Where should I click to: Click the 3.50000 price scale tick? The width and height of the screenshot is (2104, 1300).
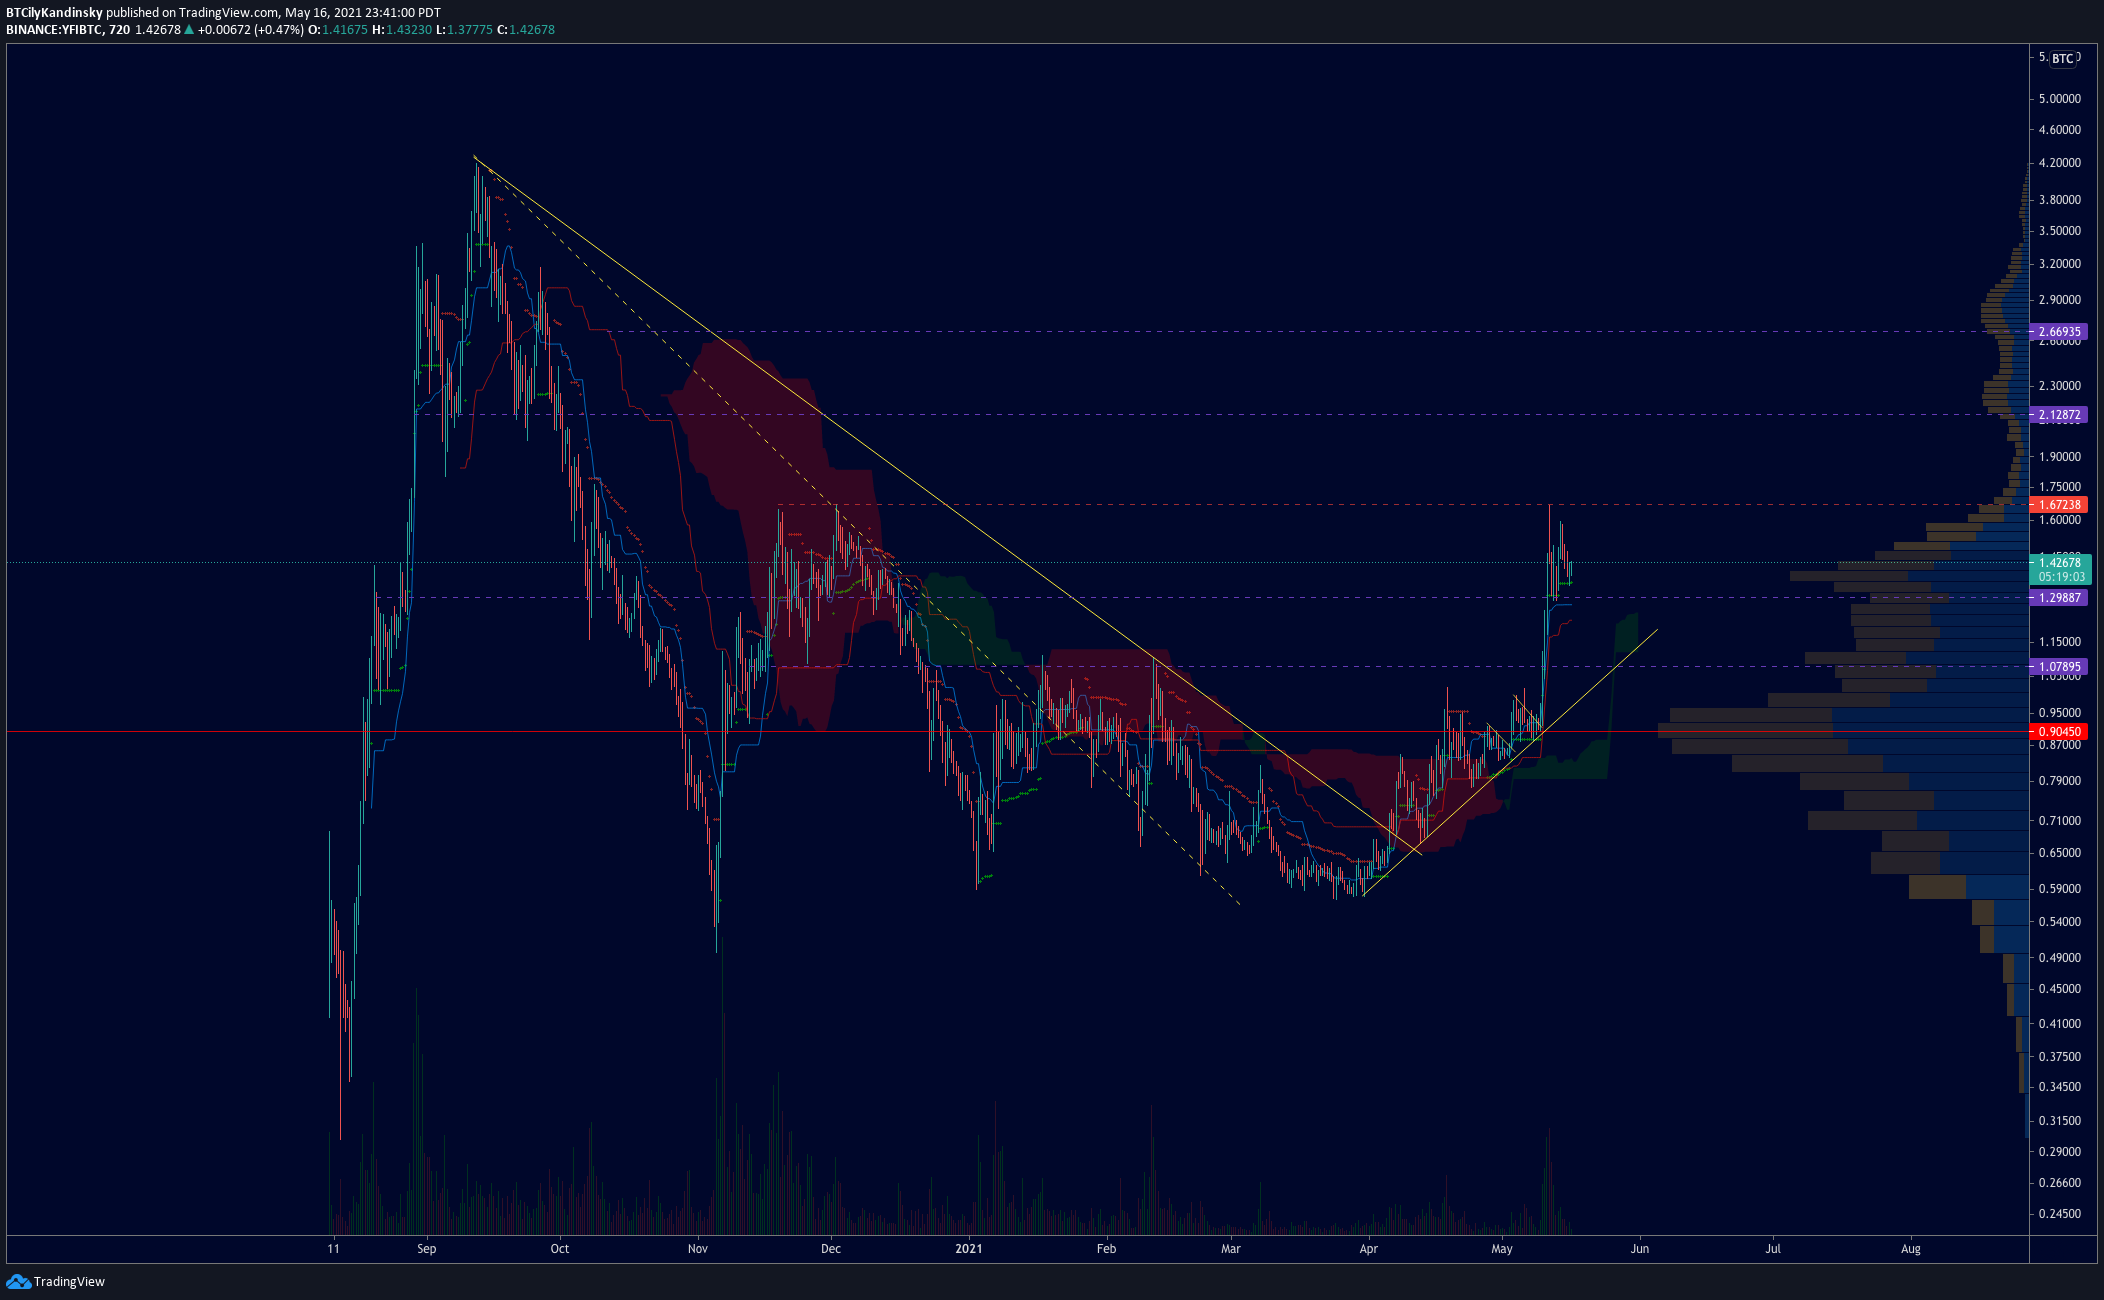(x=2060, y=231)
